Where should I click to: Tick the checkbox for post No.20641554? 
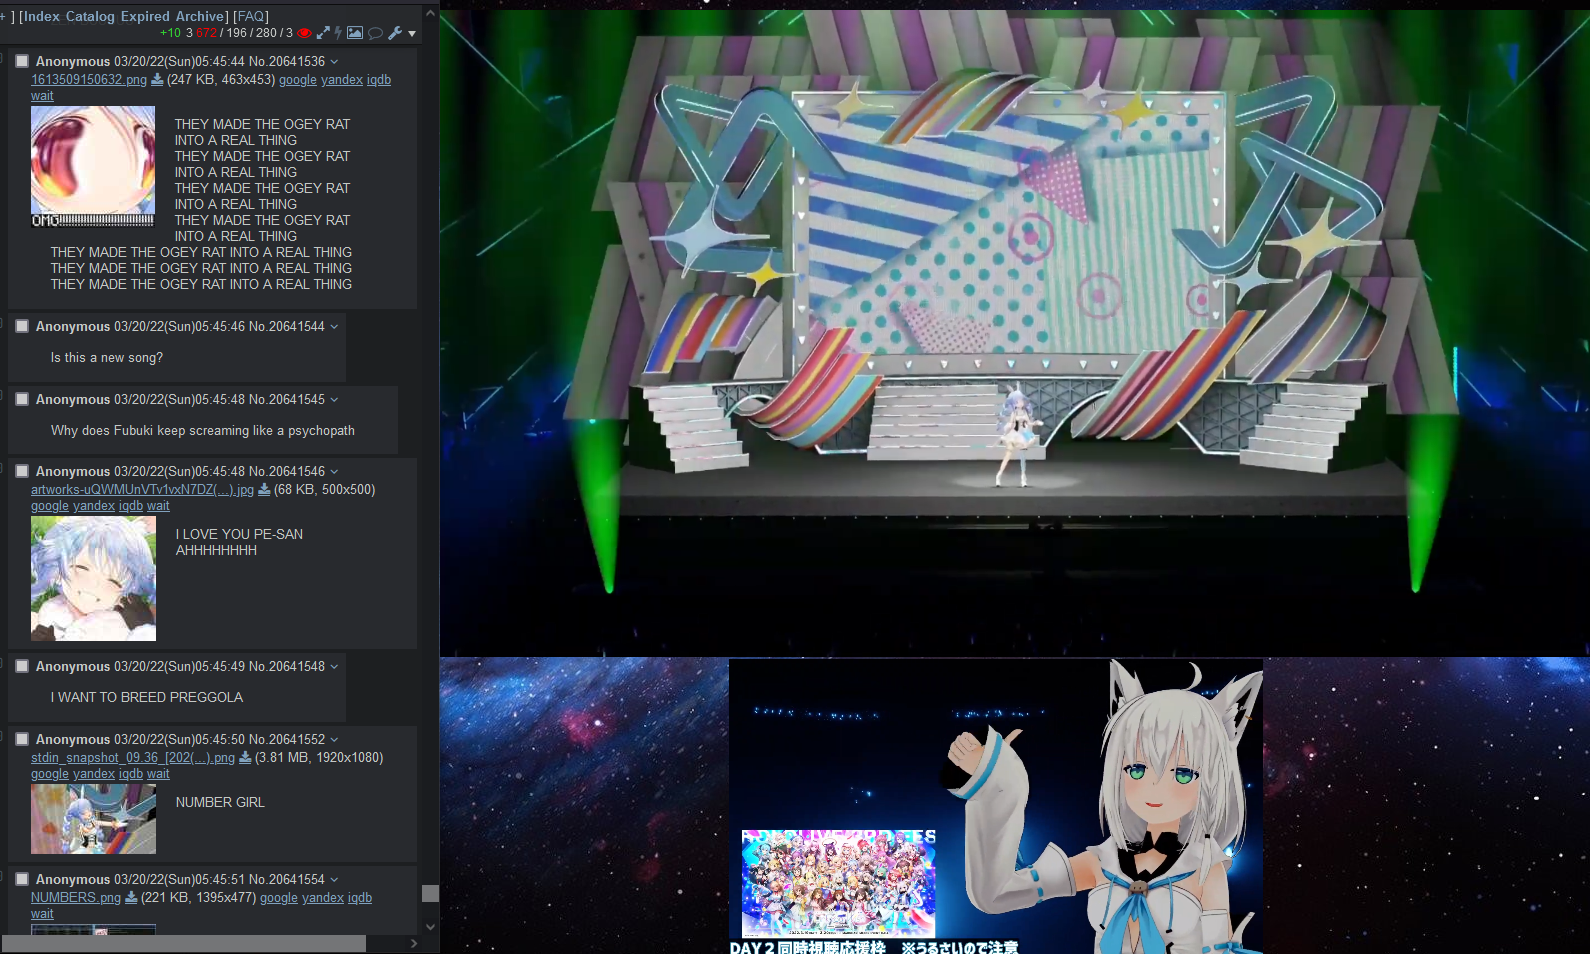click(22, 879)
